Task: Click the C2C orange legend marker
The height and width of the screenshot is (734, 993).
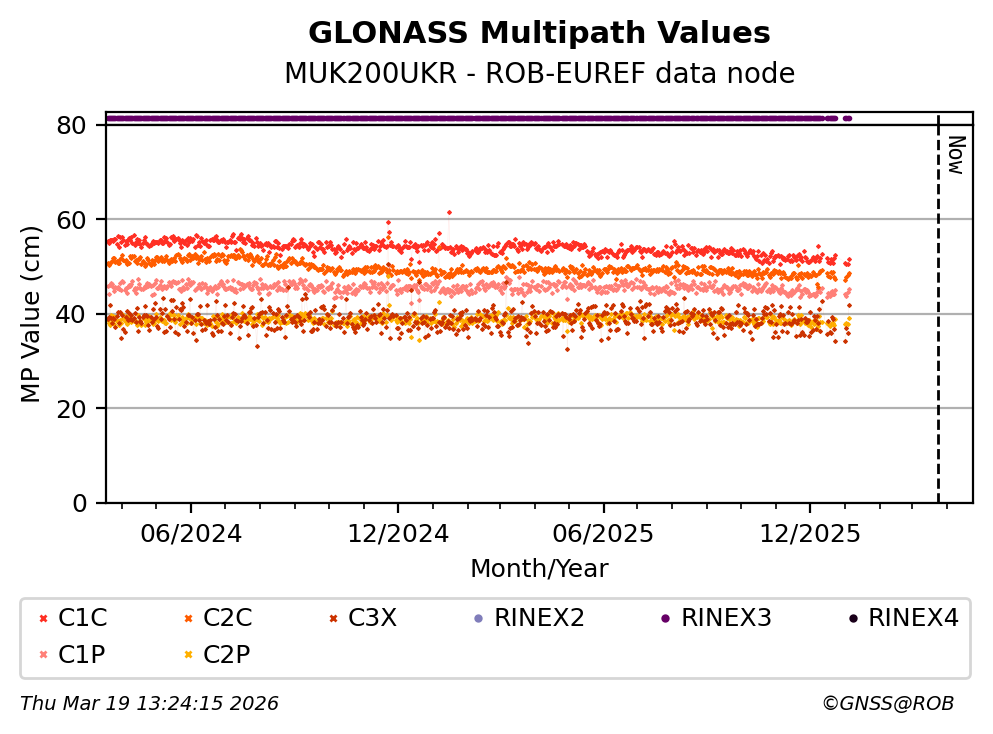Action: pos(188,619)
